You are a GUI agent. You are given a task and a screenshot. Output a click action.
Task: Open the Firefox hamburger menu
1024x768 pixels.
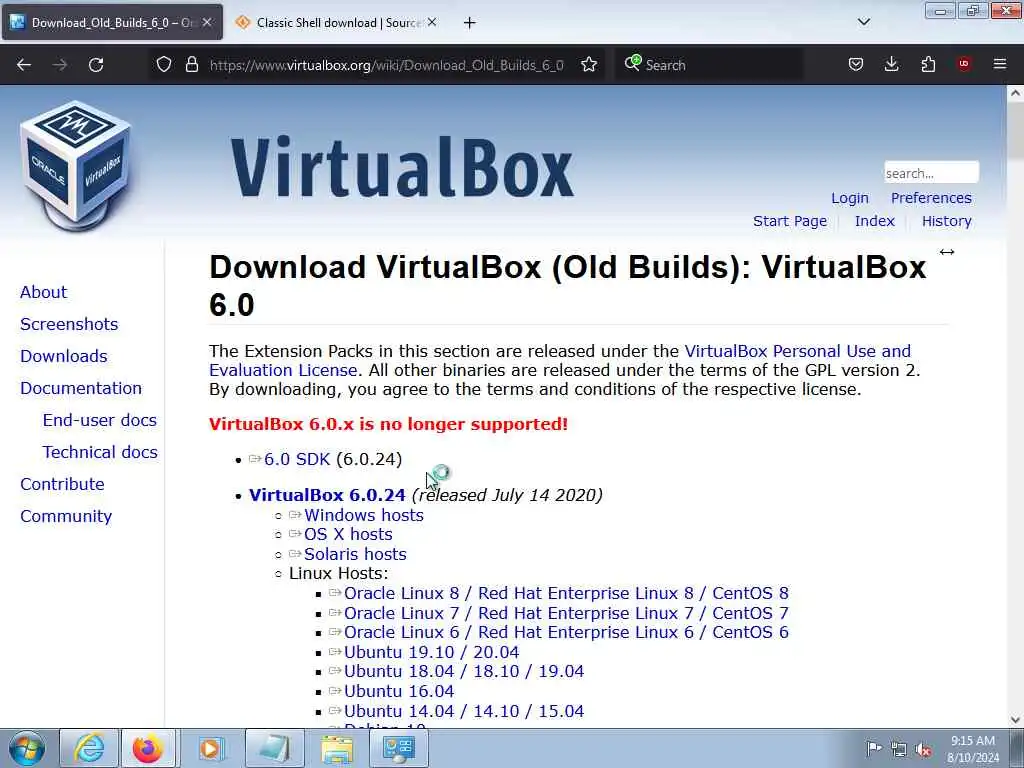click(x=1000, y=64)
